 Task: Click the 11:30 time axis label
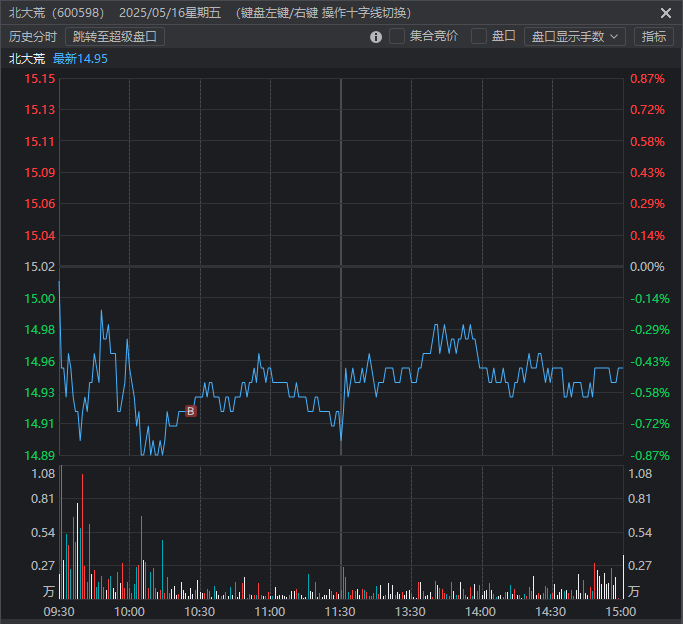click(x=341, y=611)
